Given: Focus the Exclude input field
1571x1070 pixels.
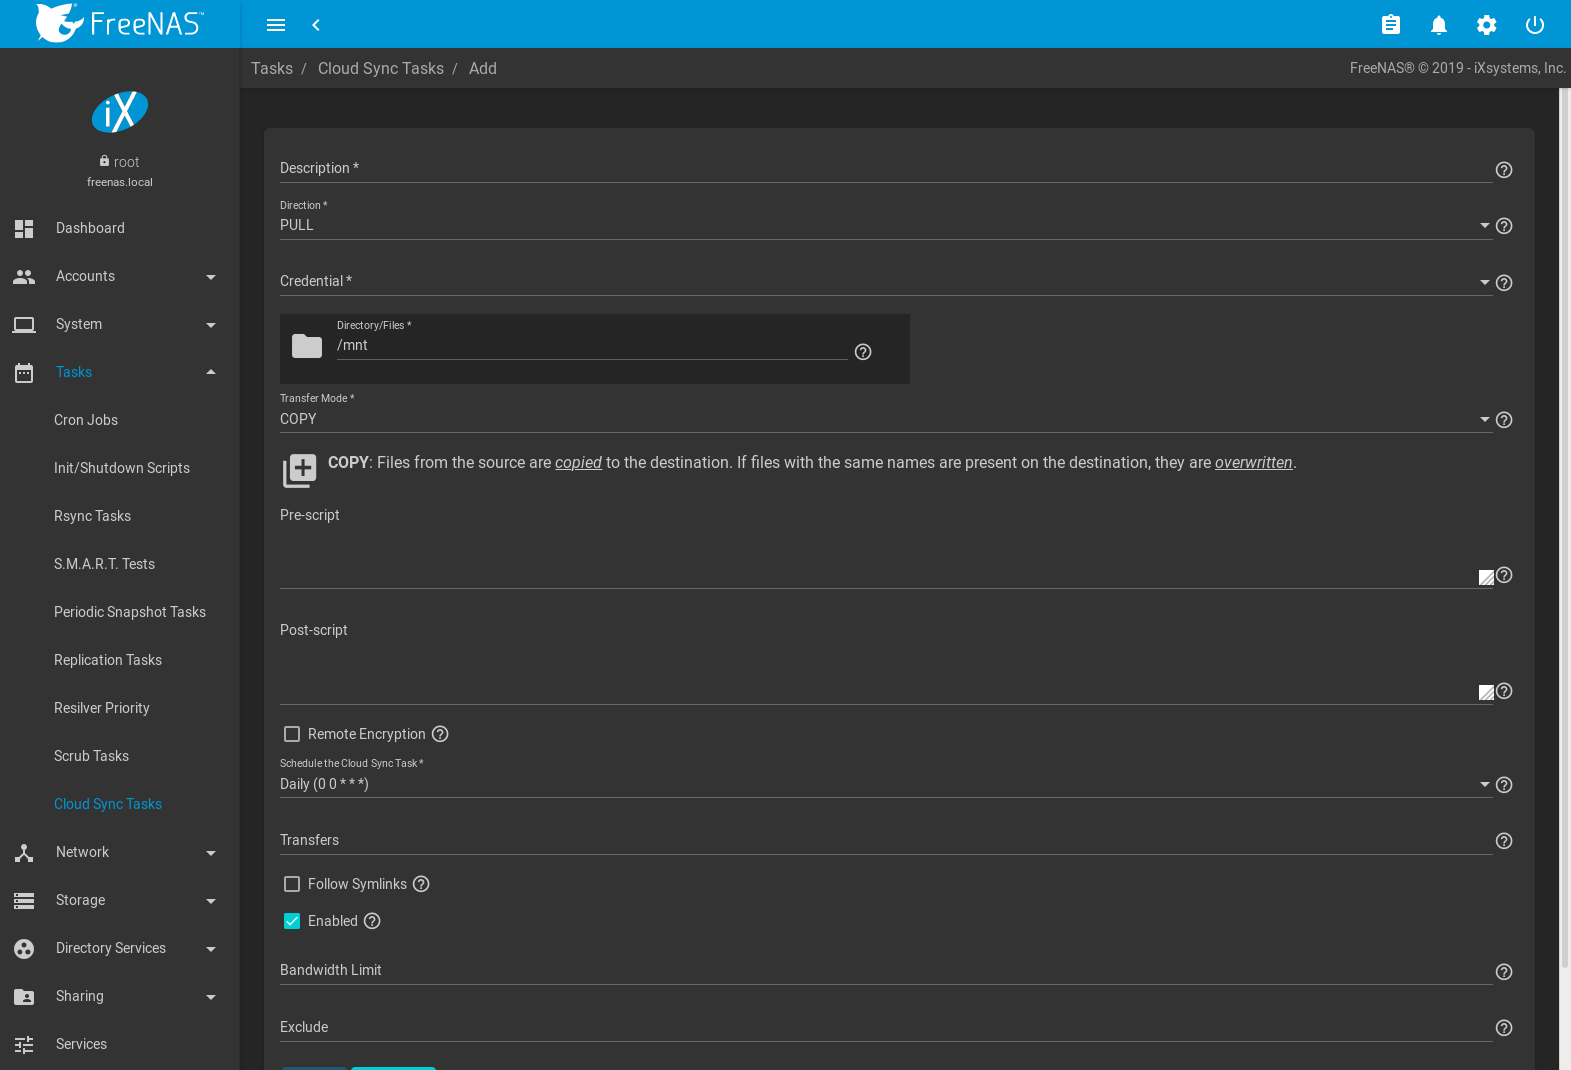Looking at the screenshot, I should coord(886,1027).
